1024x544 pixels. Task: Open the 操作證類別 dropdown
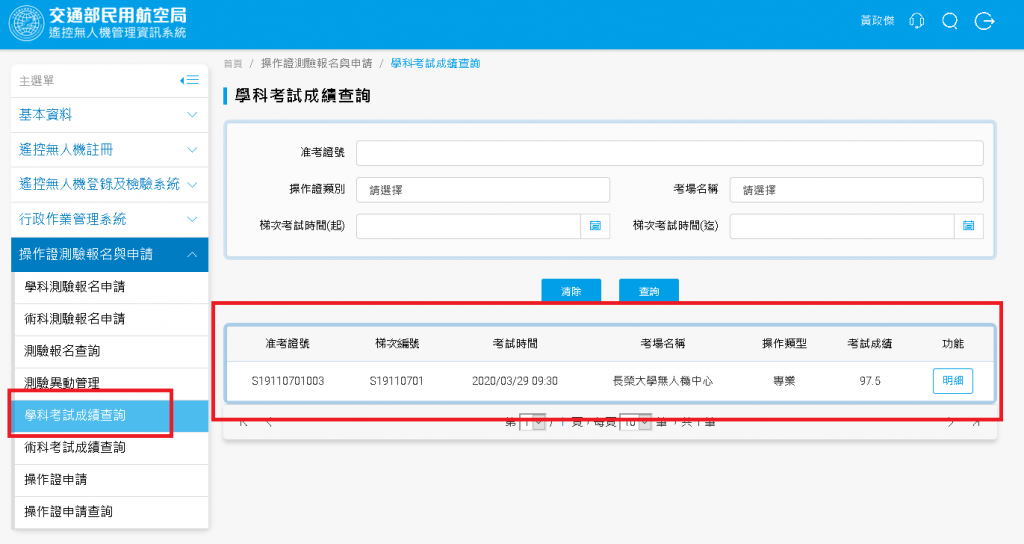pyautogui.click(x=483, y=189)
